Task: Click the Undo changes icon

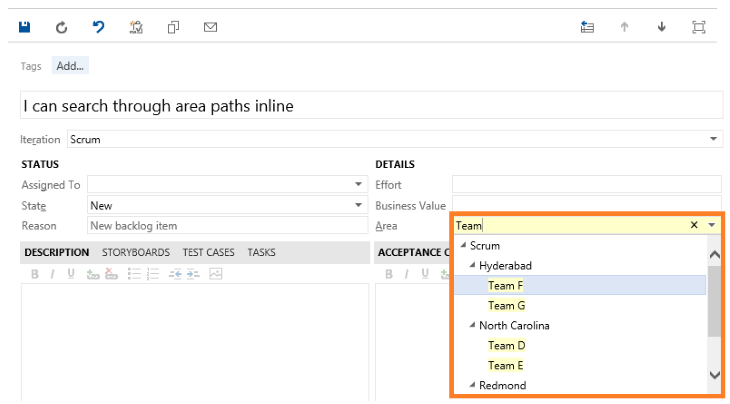Action: 98,28
